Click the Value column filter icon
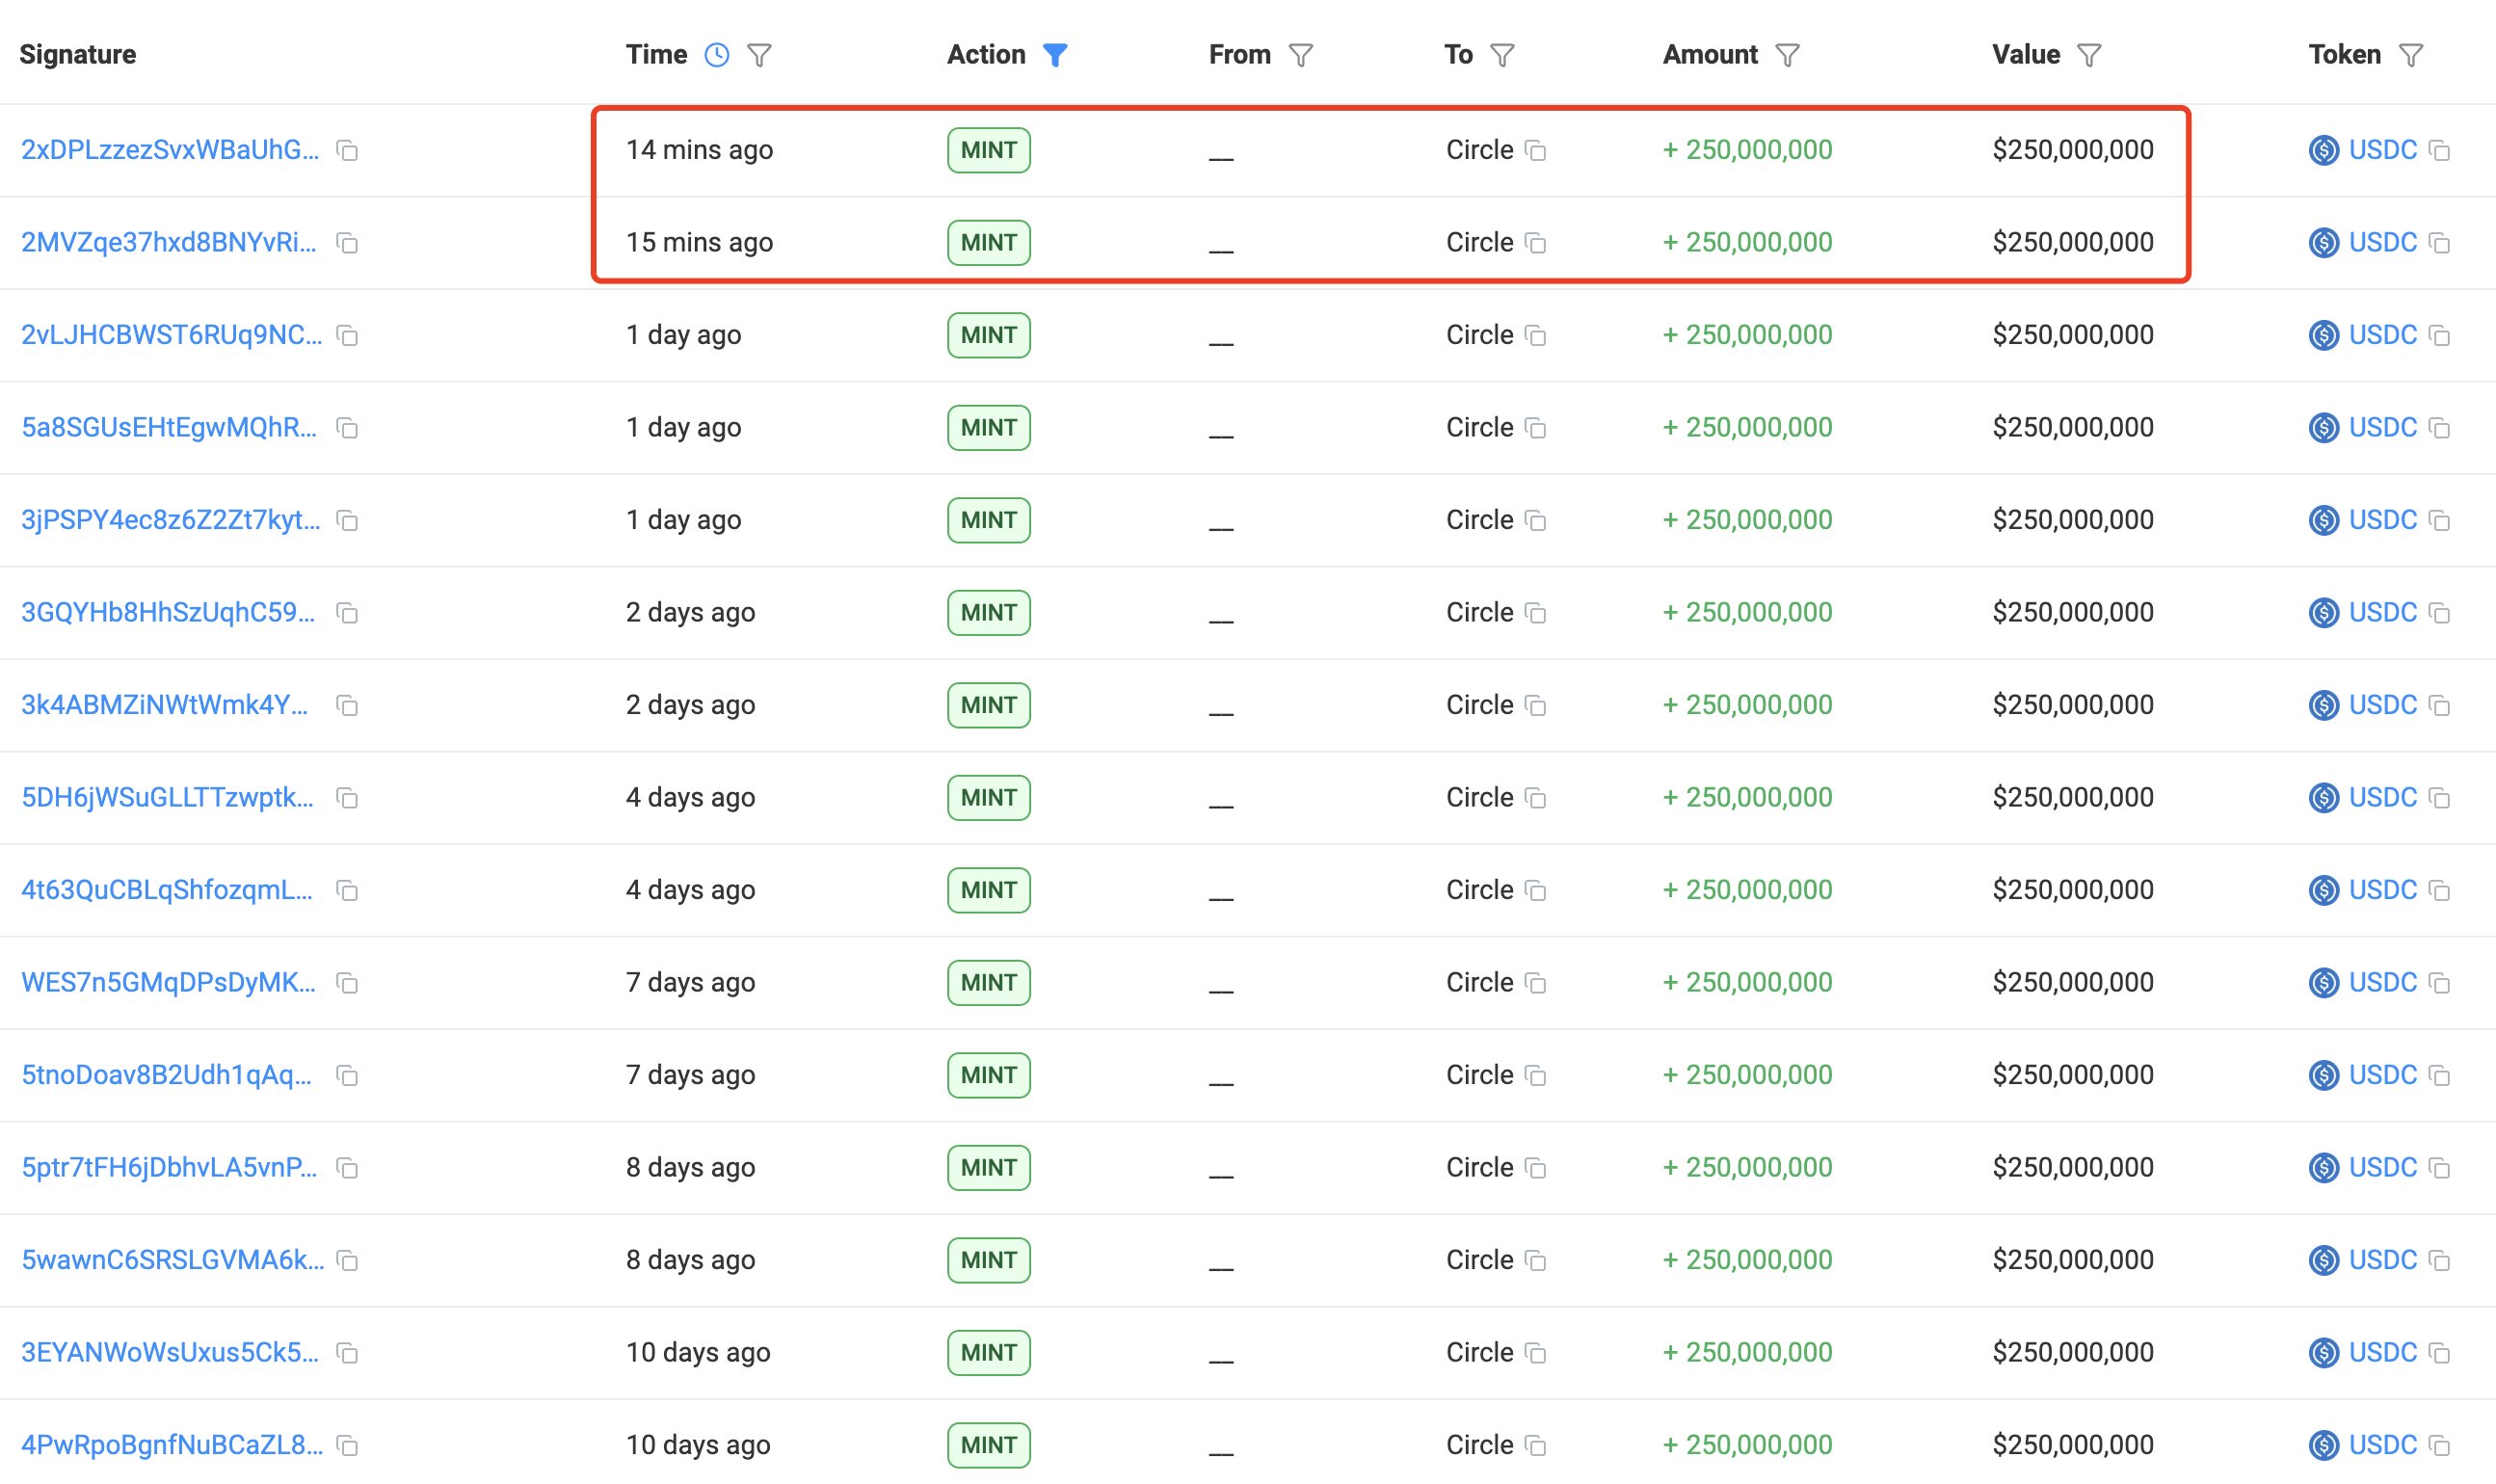The width and height of the screenshot is (2496, 1484). [2089, 55]
